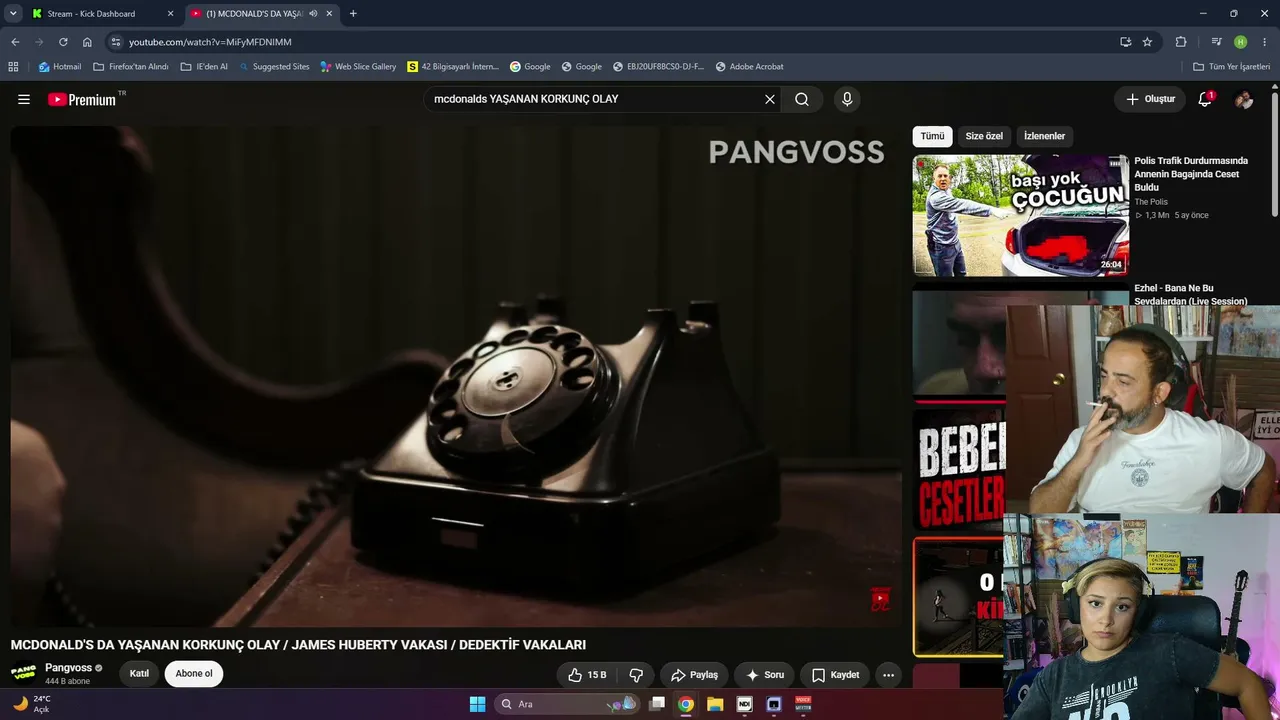
Task: Open the Chrome profile H avatar
Action: tap(1241, 42)
